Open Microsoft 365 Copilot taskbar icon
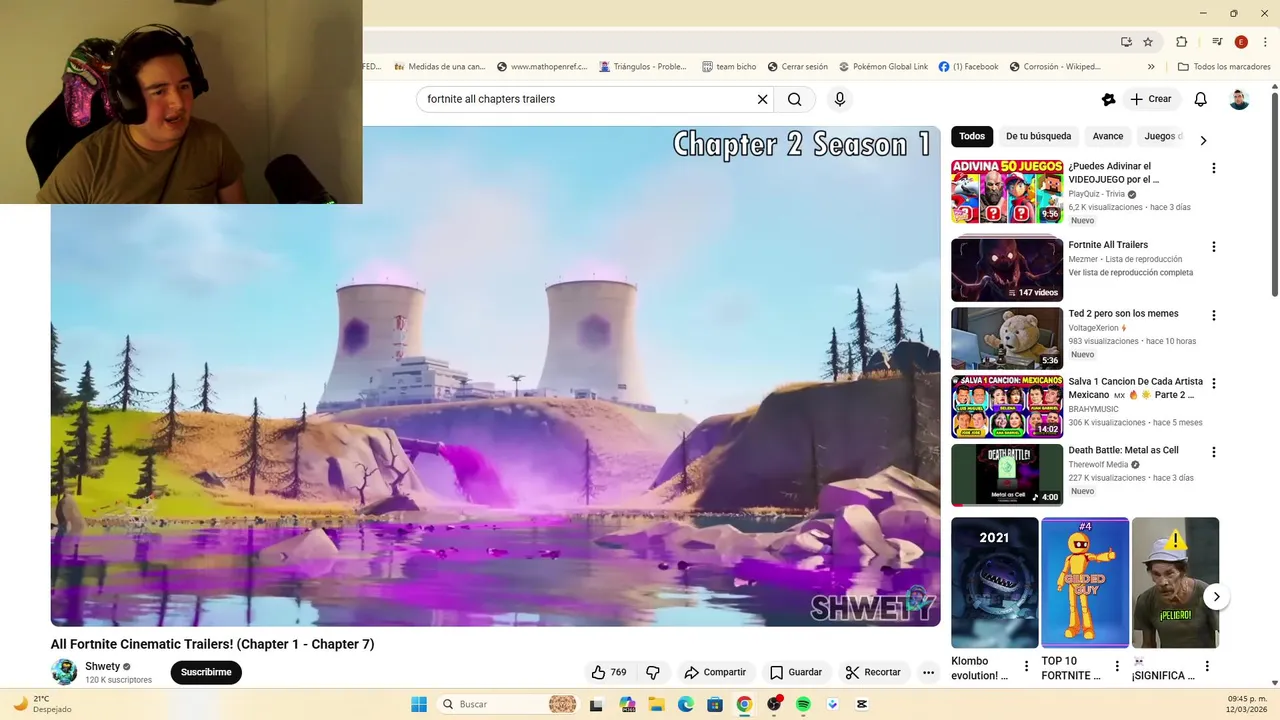 point(627,704)
